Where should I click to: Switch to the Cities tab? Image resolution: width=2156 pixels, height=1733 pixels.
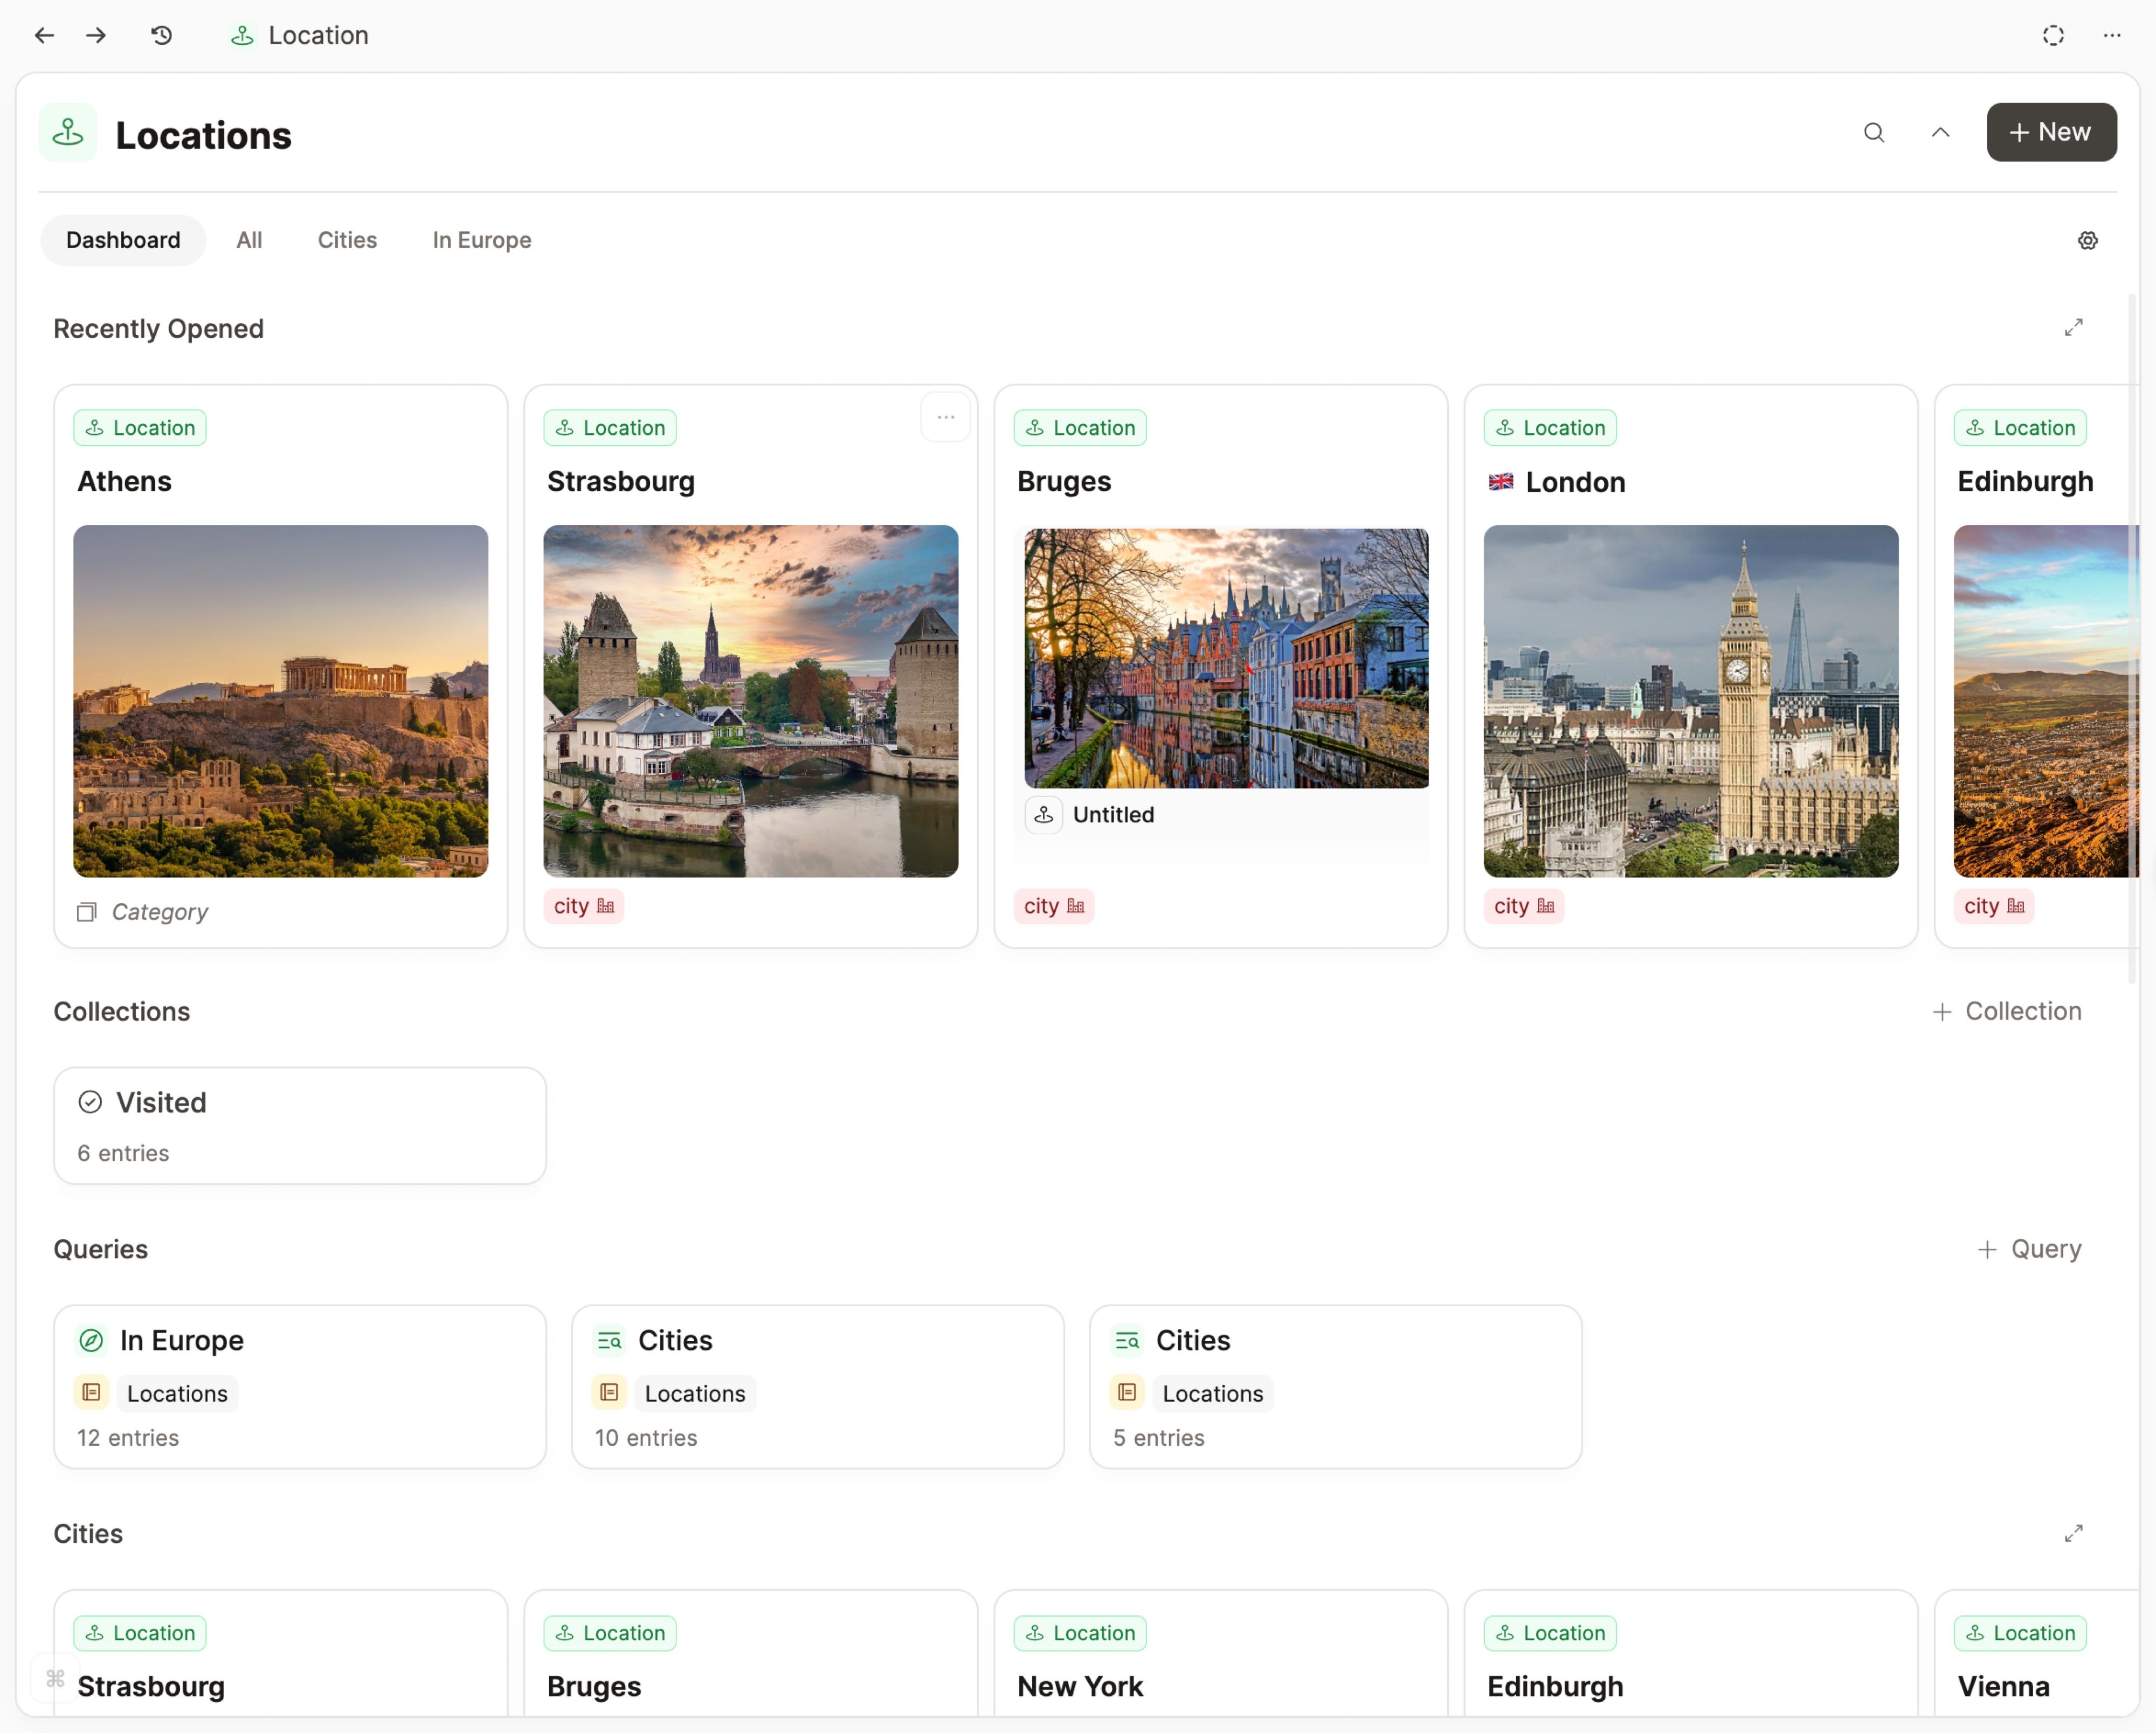click(x=347, y=240)
